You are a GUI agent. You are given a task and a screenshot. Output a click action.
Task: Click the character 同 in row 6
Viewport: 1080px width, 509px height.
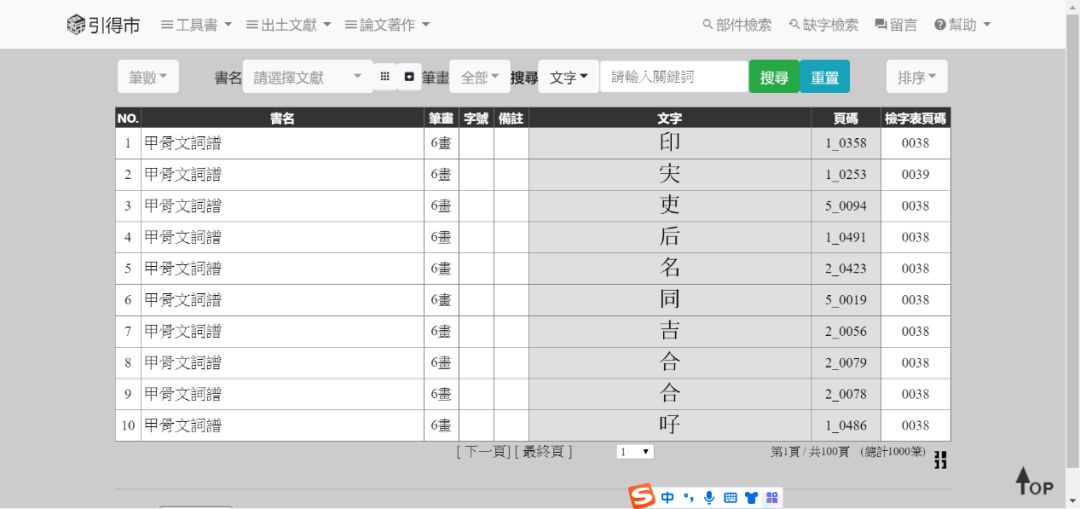pos(669,300)
